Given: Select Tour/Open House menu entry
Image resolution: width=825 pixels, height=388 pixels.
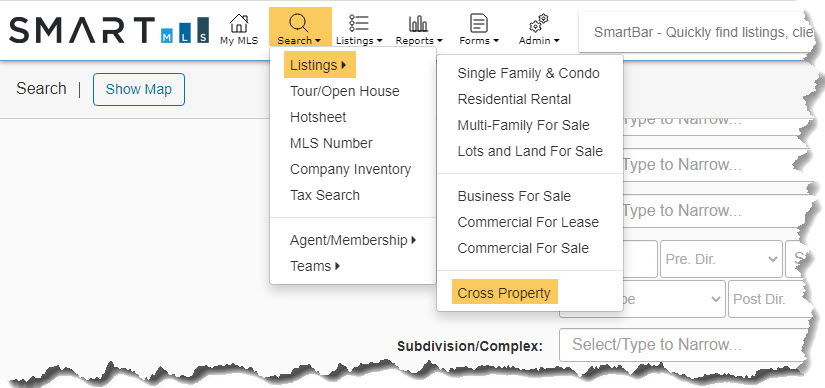Looking at the screenshot, I should click(x=345, y=91).
